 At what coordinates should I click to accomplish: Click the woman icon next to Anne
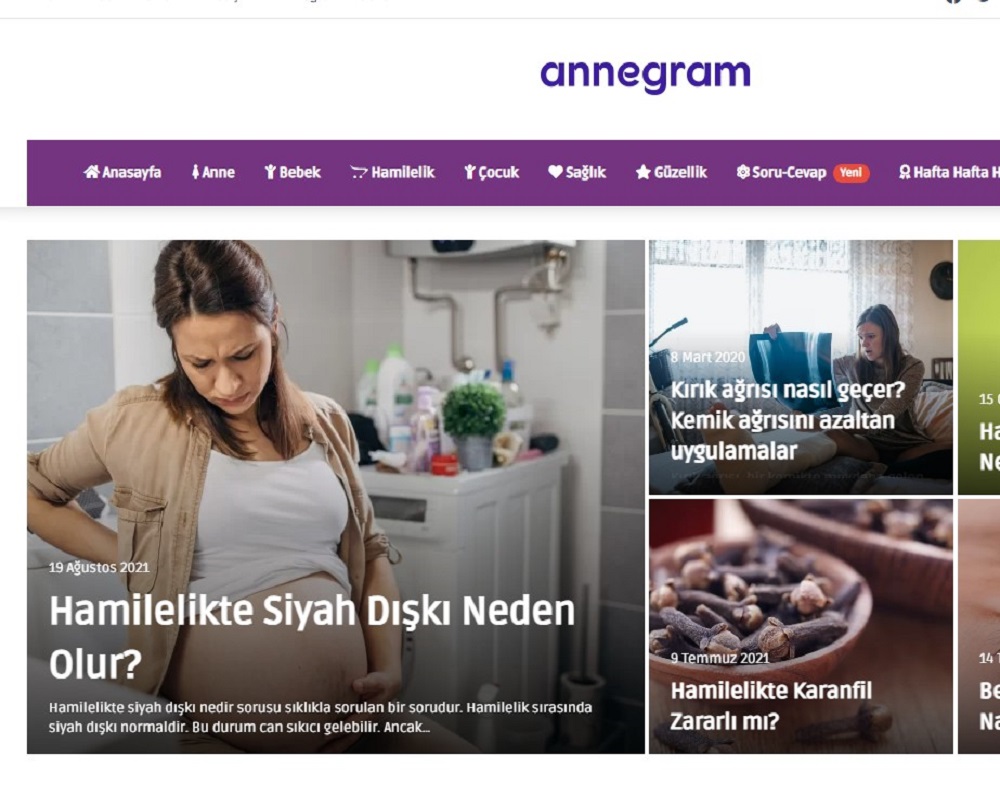click(x=195, y=172)
